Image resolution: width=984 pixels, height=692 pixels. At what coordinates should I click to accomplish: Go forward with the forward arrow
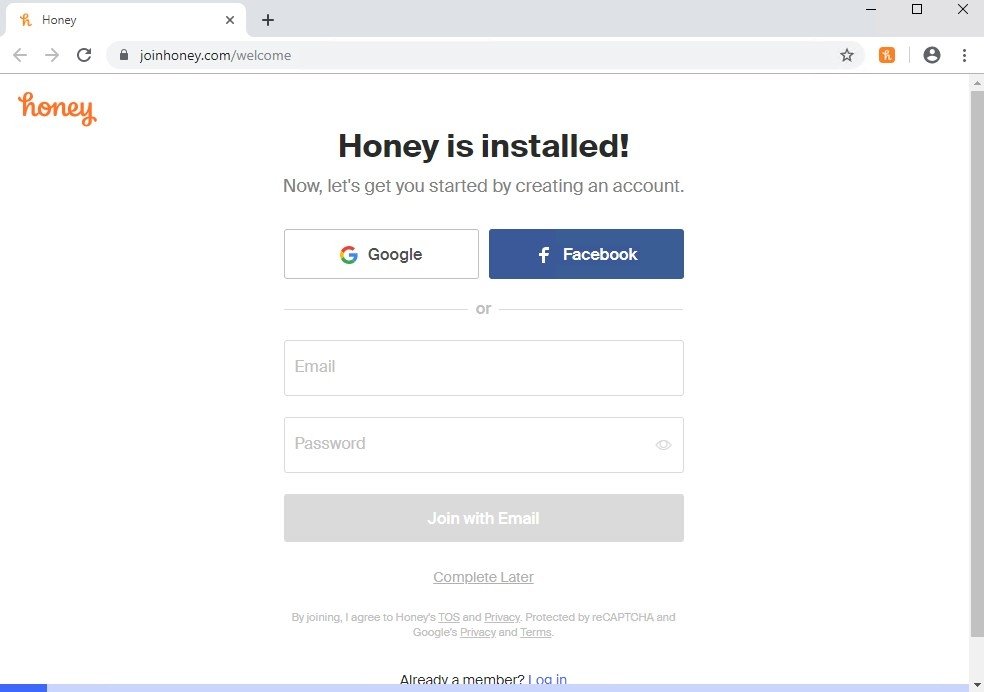click(x=52, y=55)
